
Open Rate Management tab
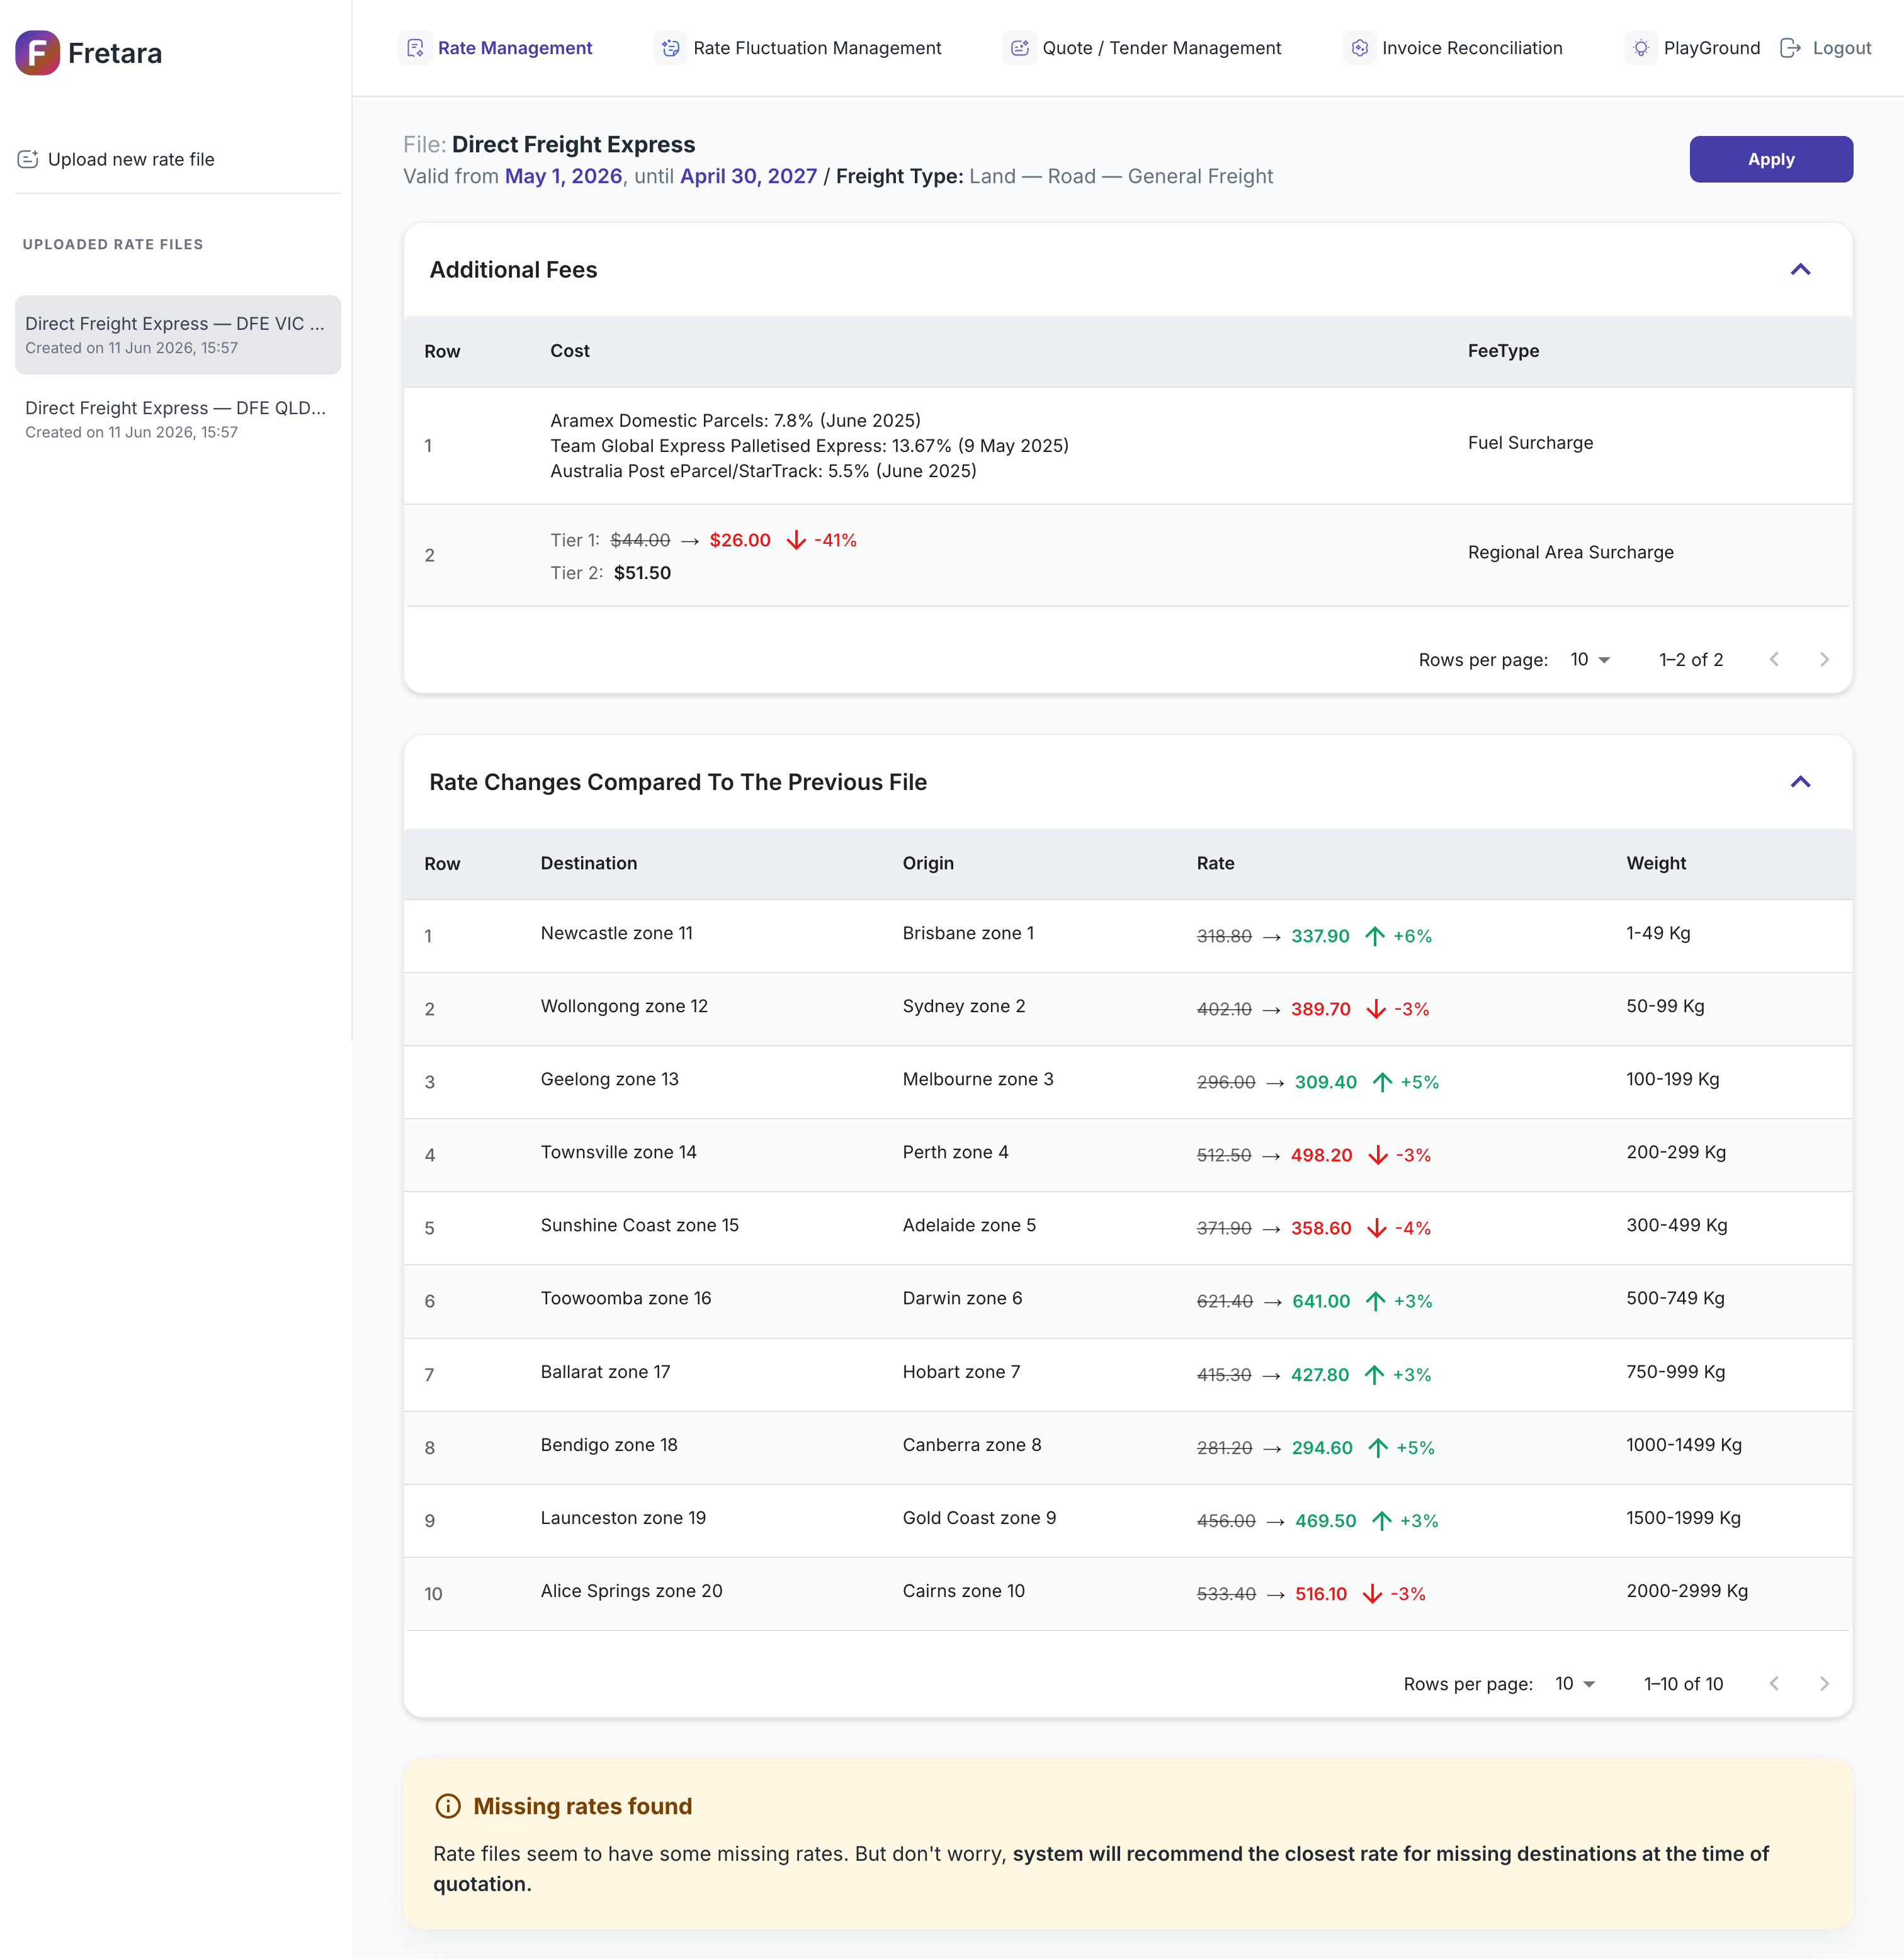[x=497, y=48]
